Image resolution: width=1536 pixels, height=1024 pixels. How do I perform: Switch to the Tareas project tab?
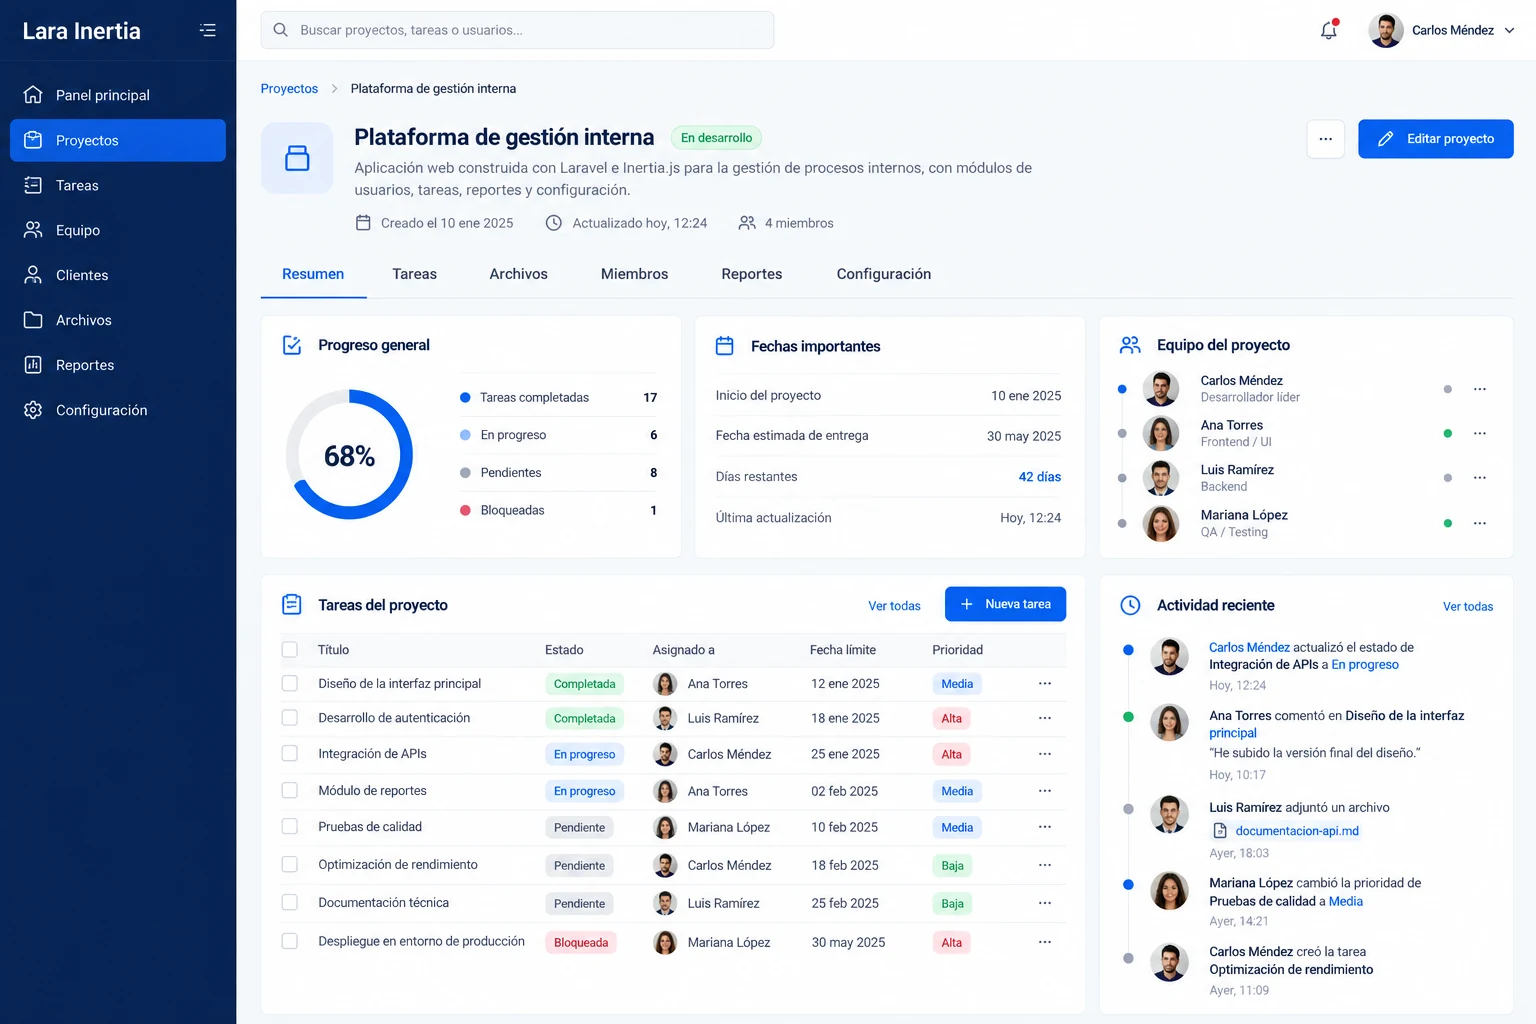click(415, 274)
